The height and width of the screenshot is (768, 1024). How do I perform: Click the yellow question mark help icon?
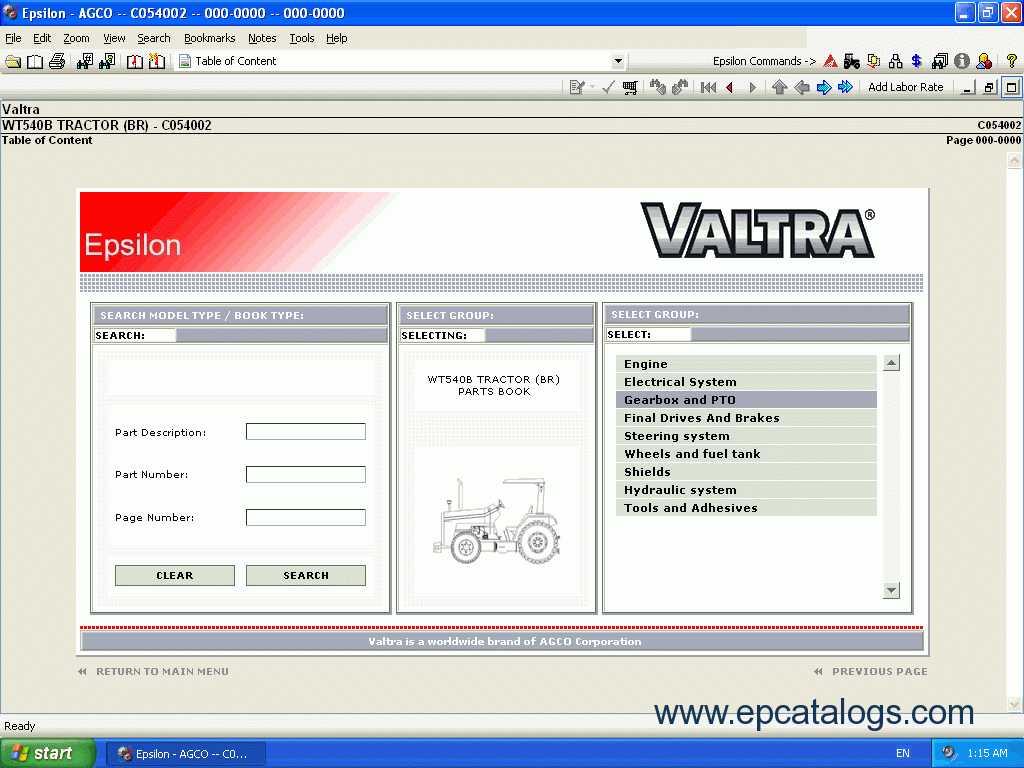1012,61
